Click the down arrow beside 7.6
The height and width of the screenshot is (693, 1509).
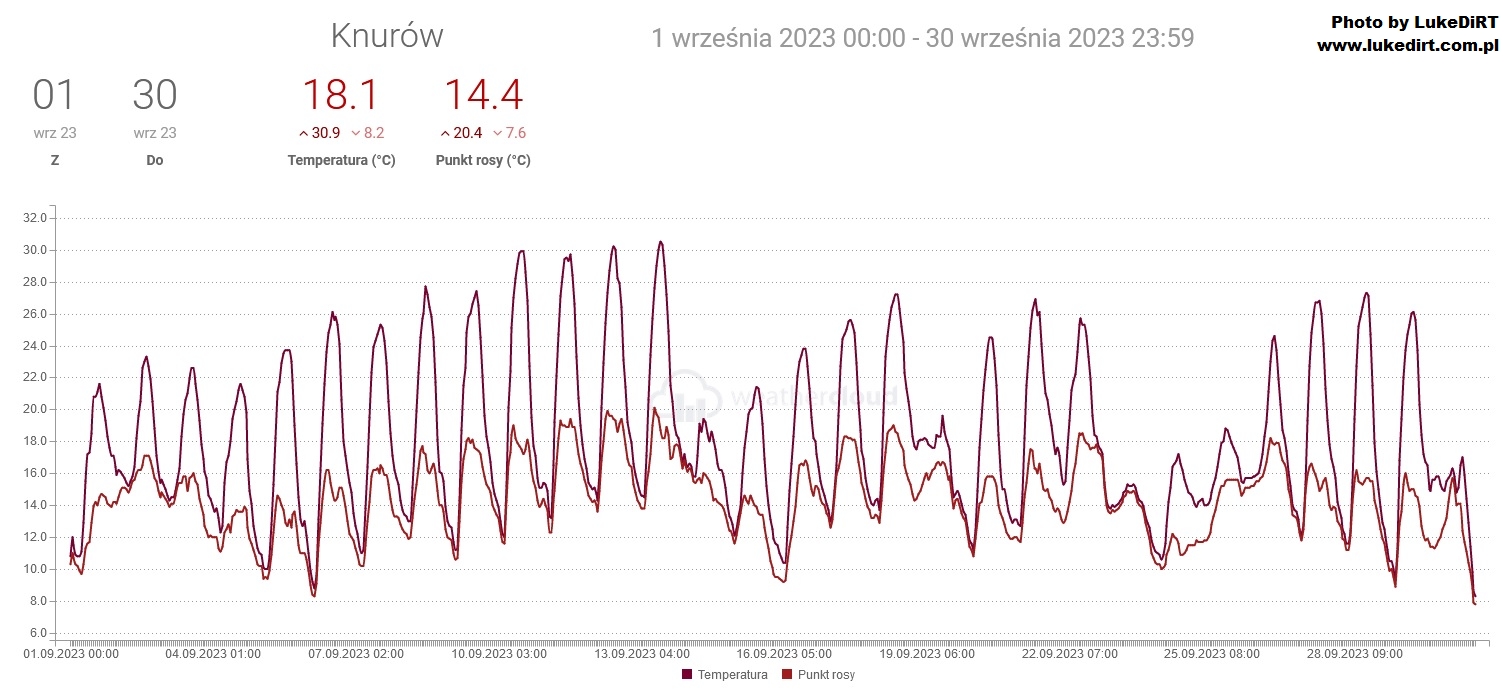[497, 133]
